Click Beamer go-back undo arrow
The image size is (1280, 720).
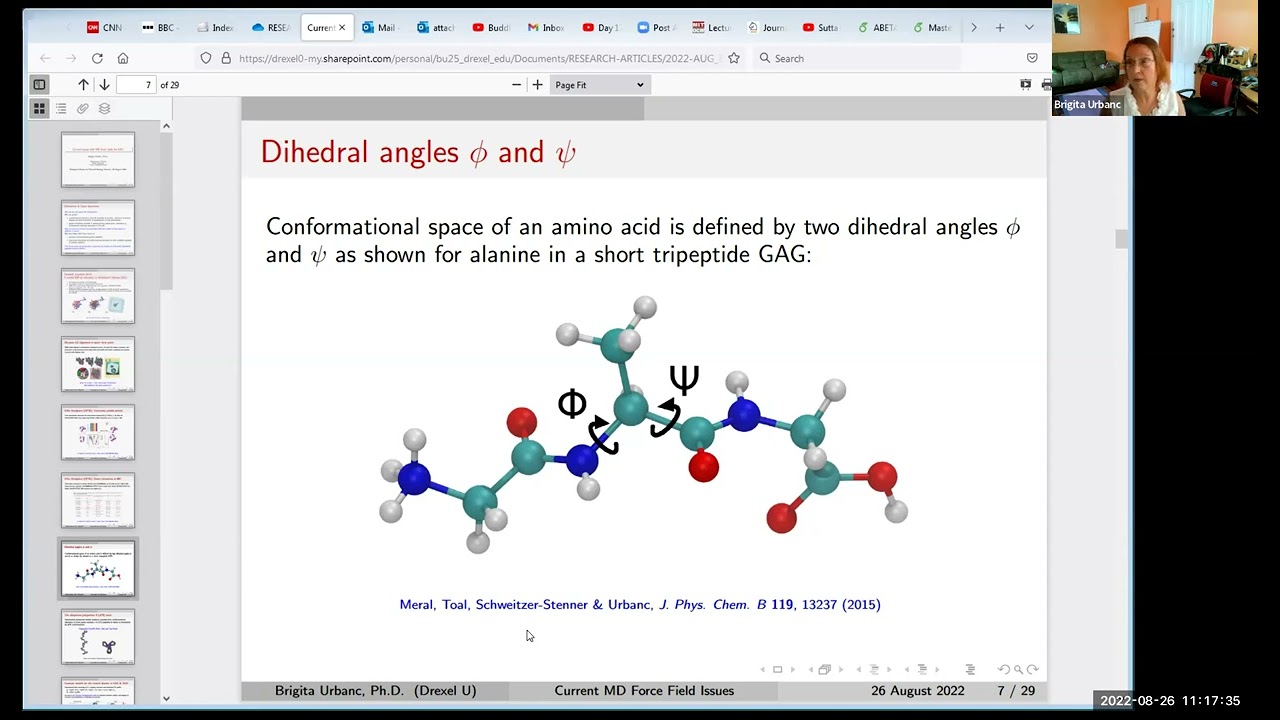(1004, 669)
